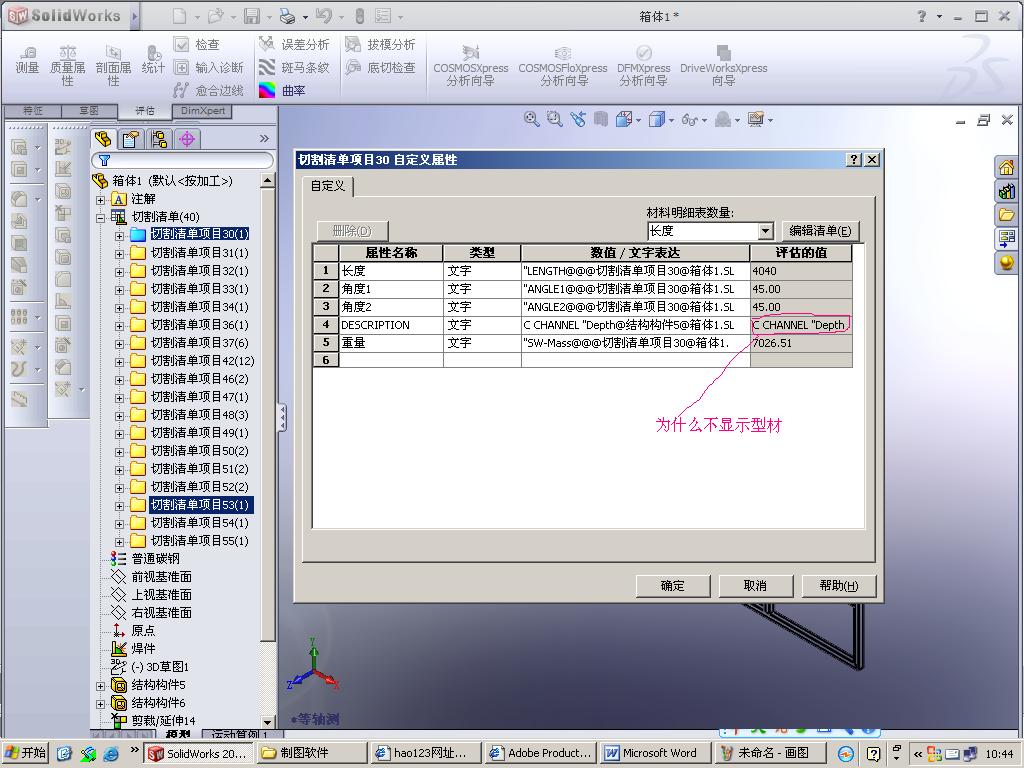Switch to Microsoft Word in taskbar
1024x768 pixels.
(x=656, y=753)
